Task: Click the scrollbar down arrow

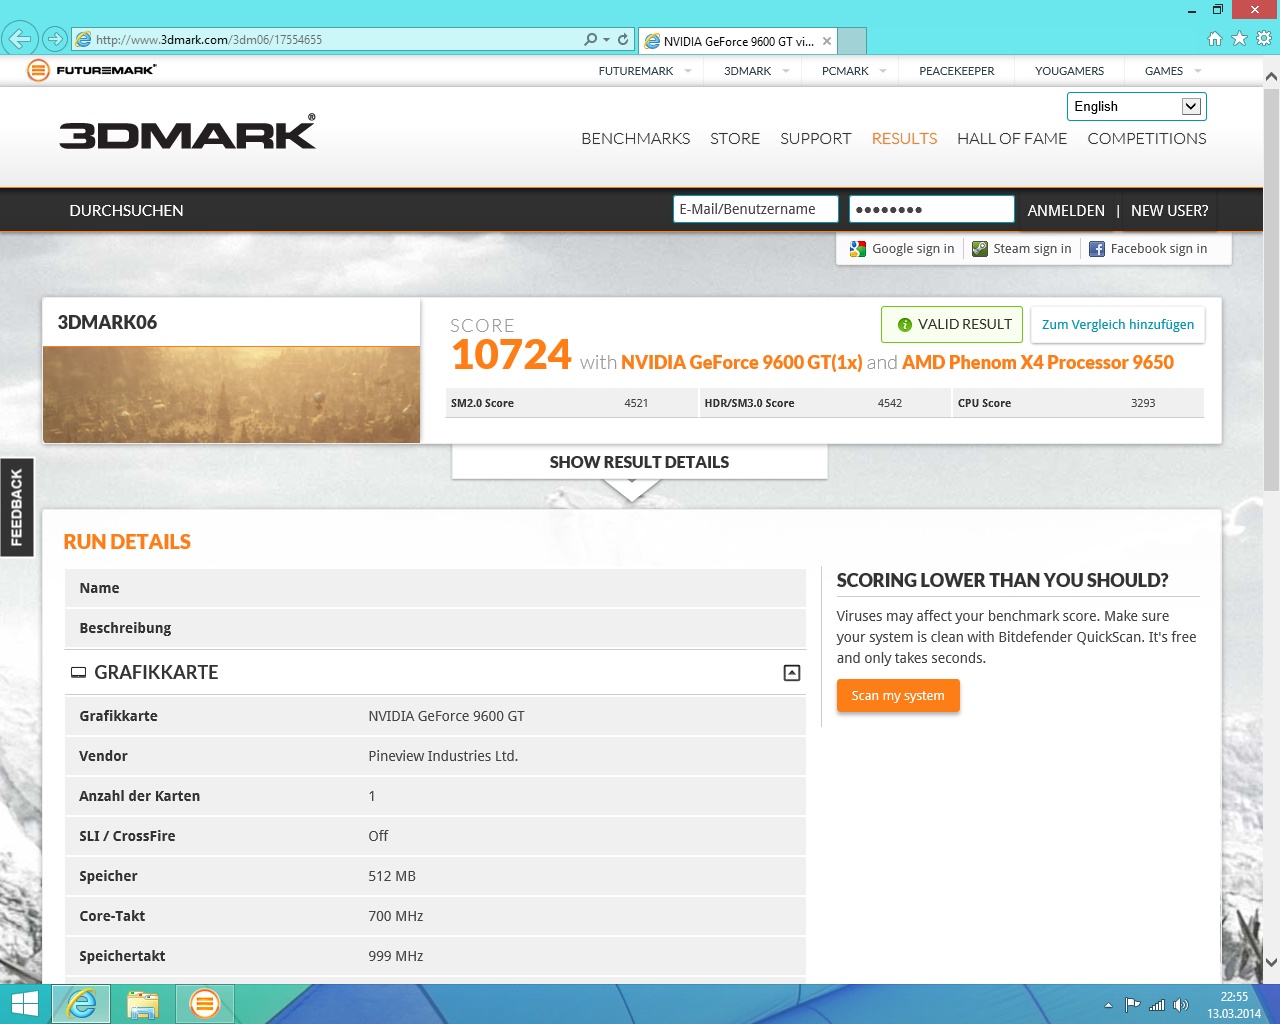Action: coord(1271,963)
